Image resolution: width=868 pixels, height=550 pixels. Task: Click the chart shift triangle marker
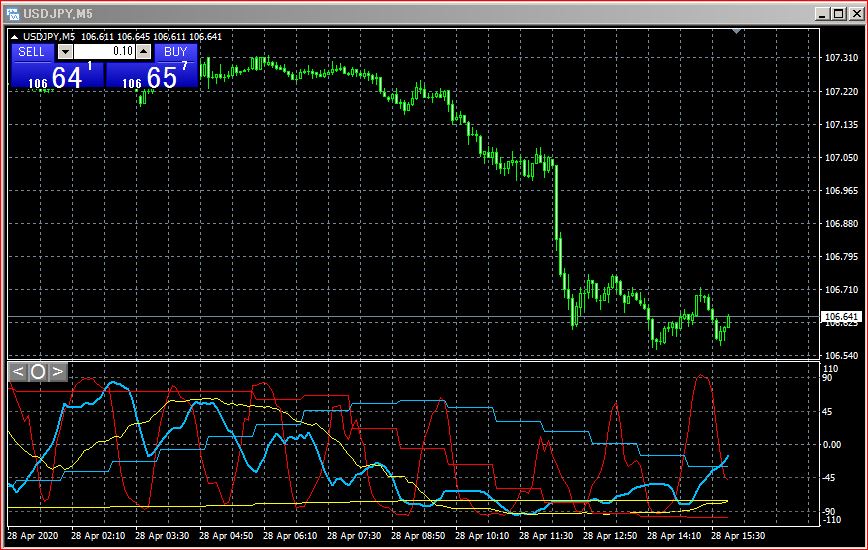coord(736,32)
